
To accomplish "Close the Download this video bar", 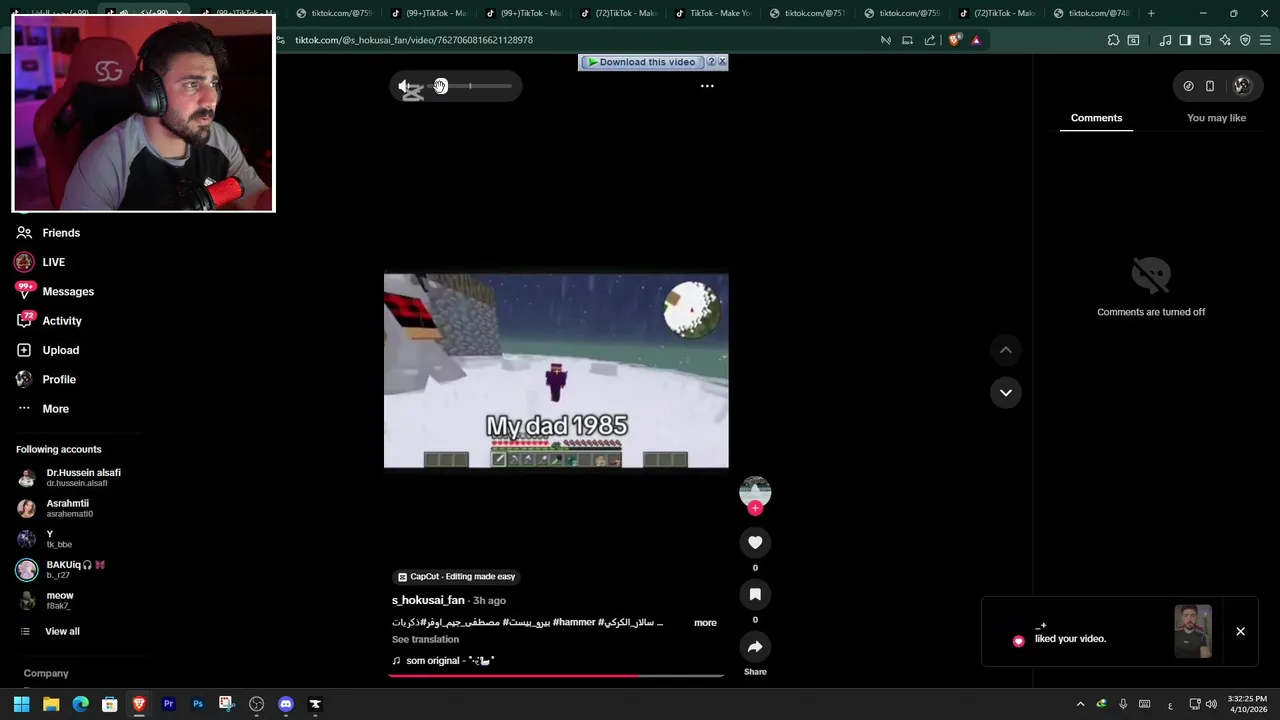I will 722,62.
